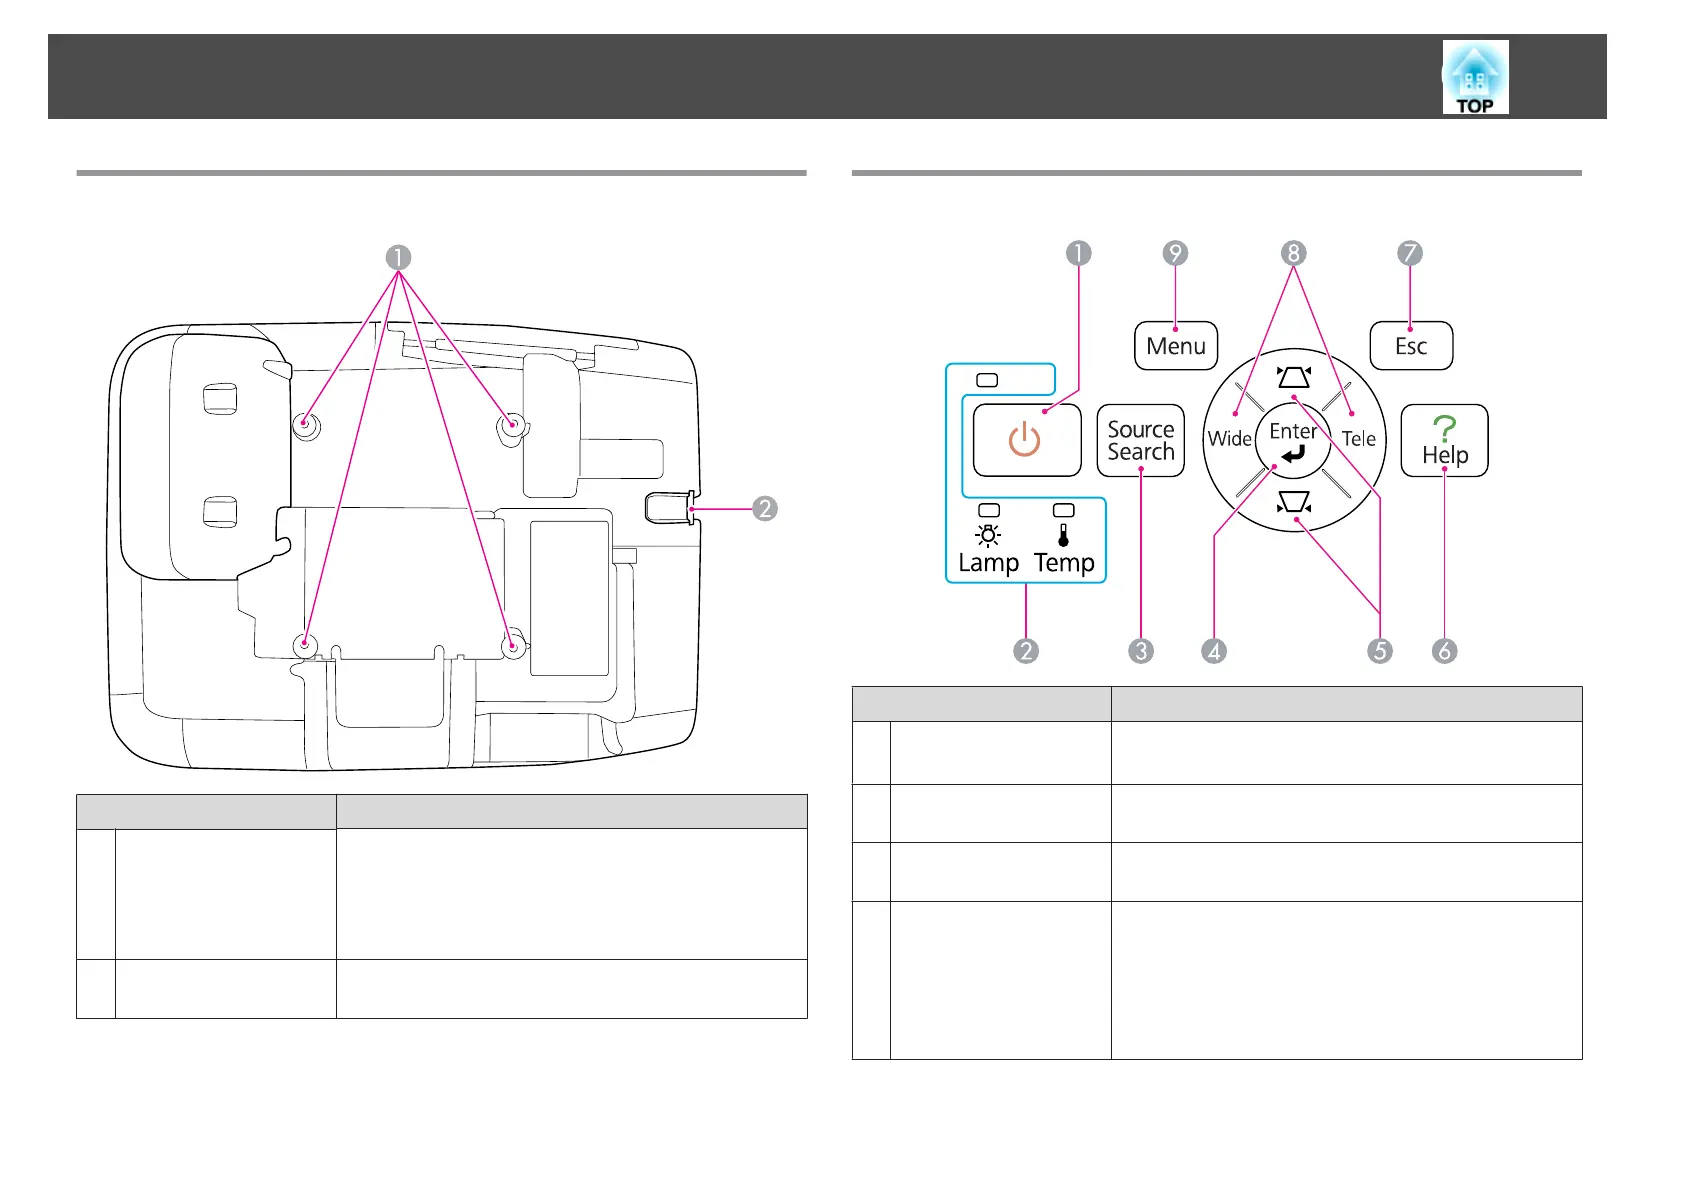This screenshot has width=1684, height=1190.
Task: Click the security cable attachment loop on projector base
Action: pos(670,508)
